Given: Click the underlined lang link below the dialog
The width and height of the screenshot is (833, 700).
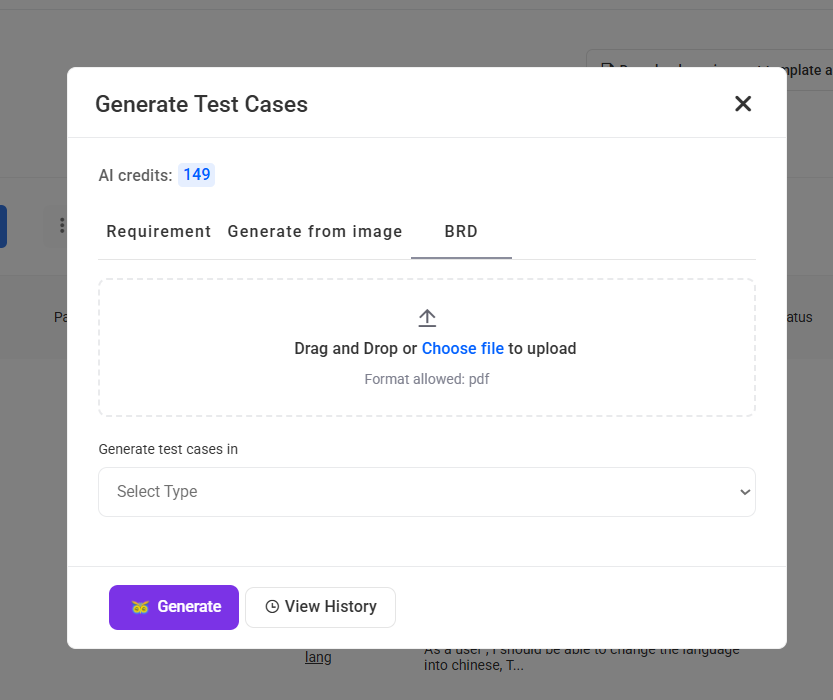Looking at the screenshot, I should point(318,657).
